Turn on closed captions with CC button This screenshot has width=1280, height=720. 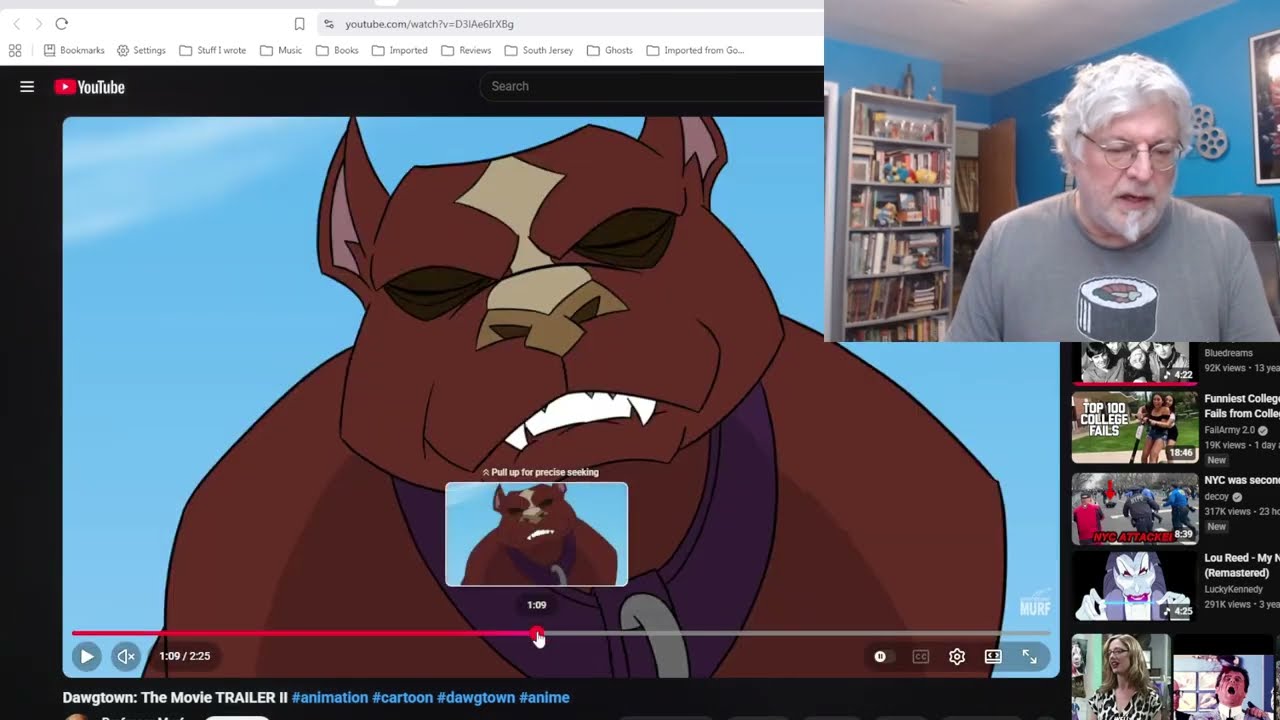click(x=921, y=657)
